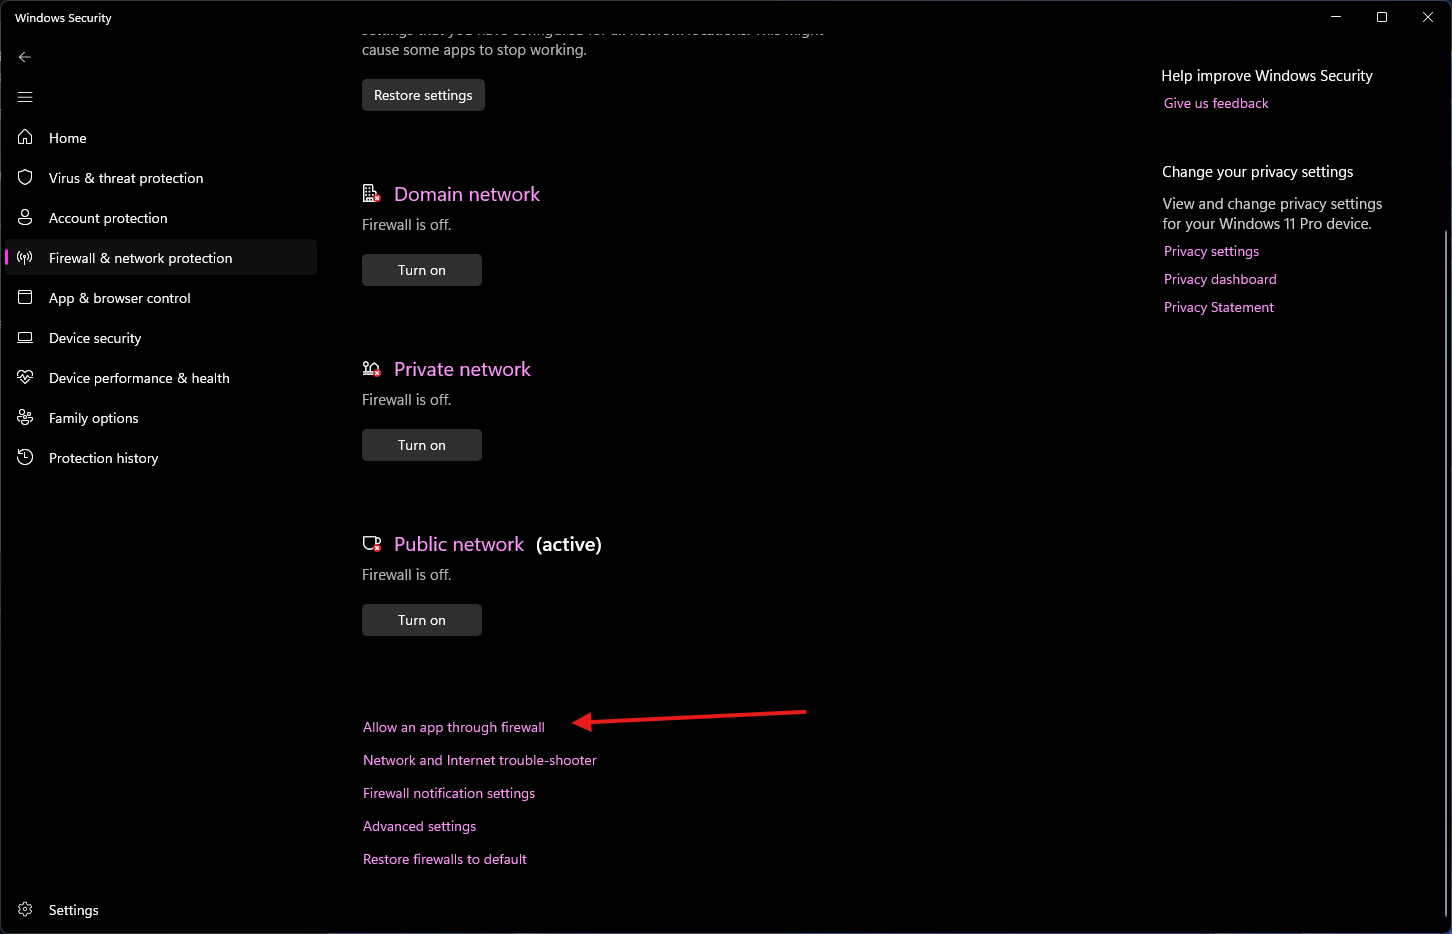Go to Home page
Screen dimensions: 1452x934
161,137
